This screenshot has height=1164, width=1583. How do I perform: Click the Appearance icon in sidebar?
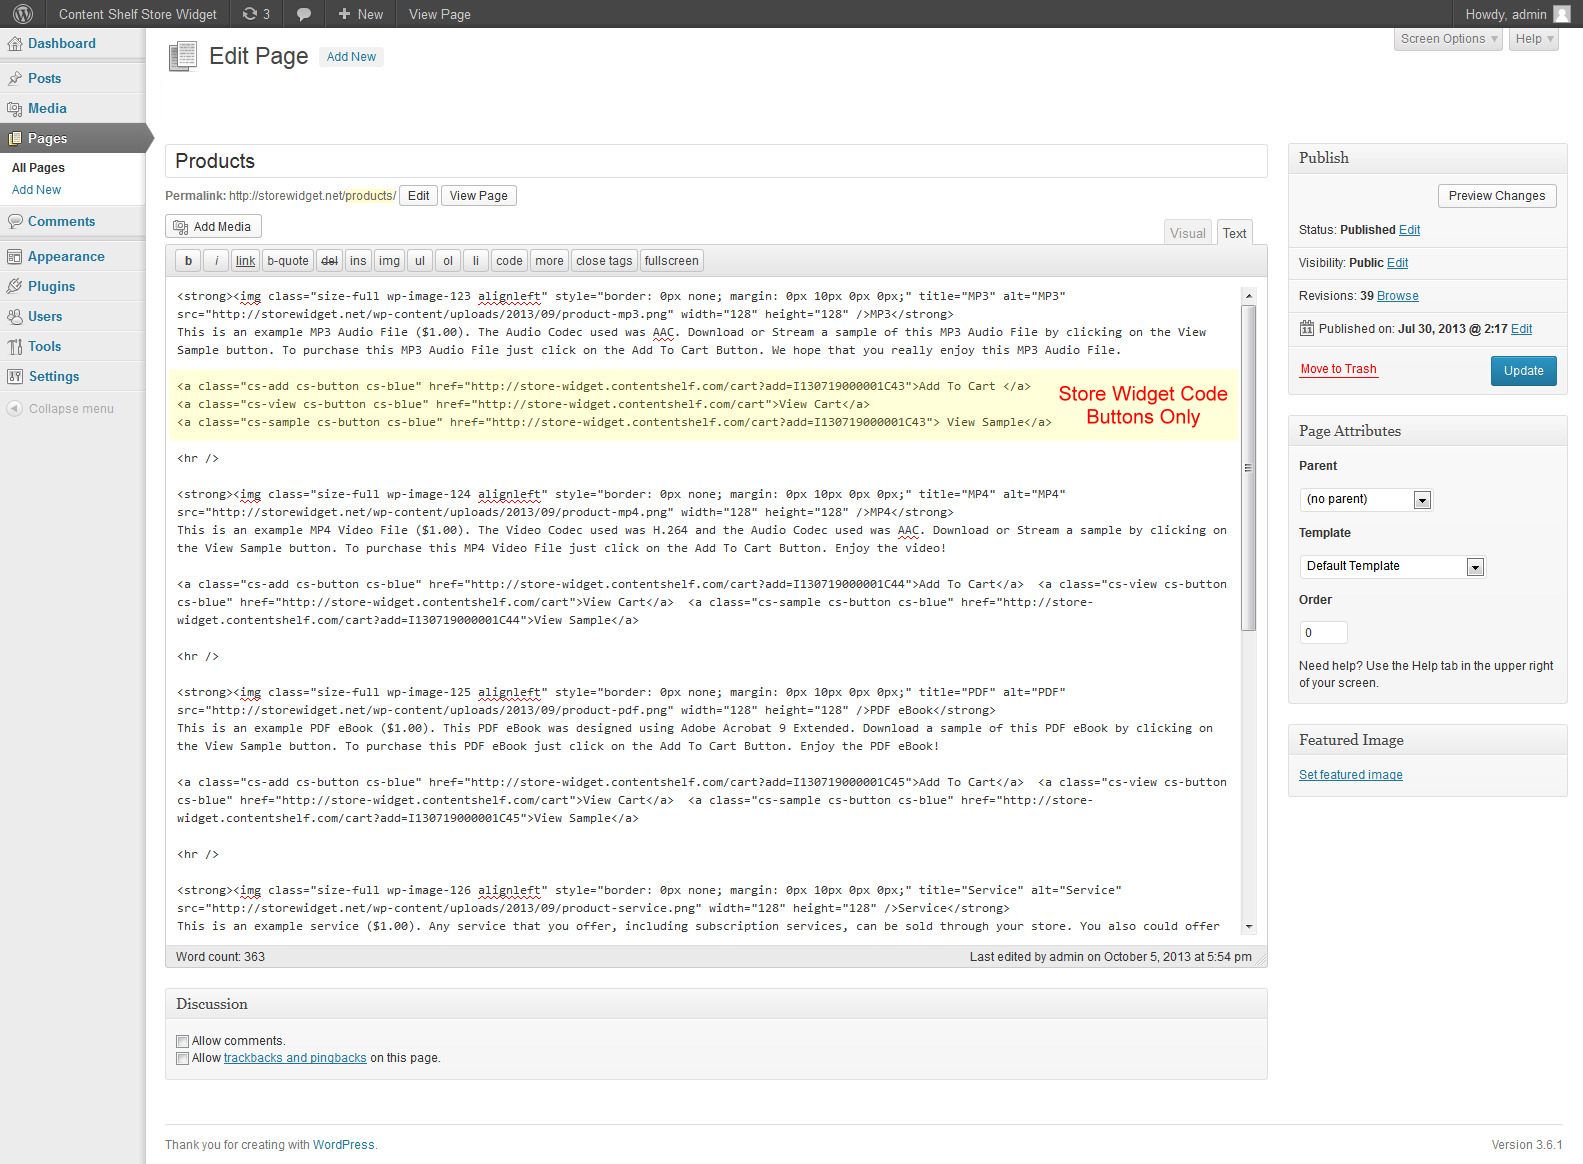tap(15, 257)
